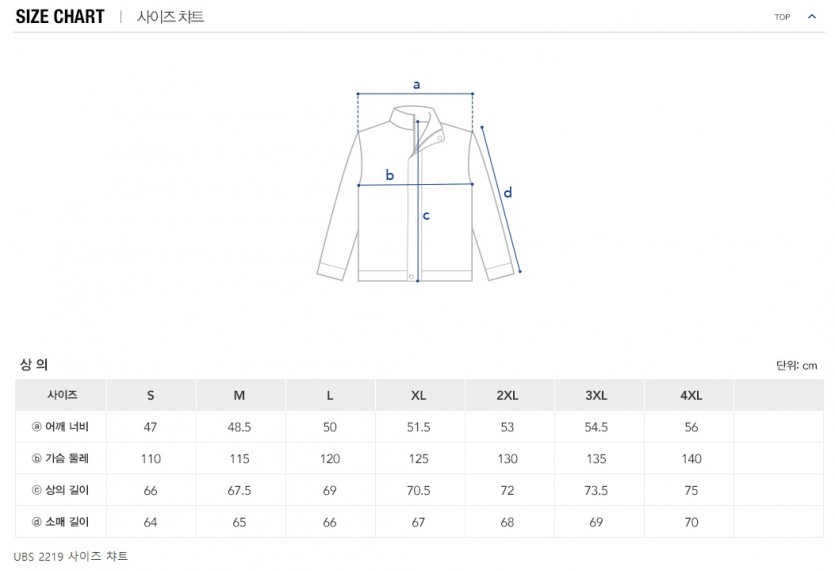Click the 'c' body length marker on diagram
Screen dimensions: 835x571
click(426, 214)
